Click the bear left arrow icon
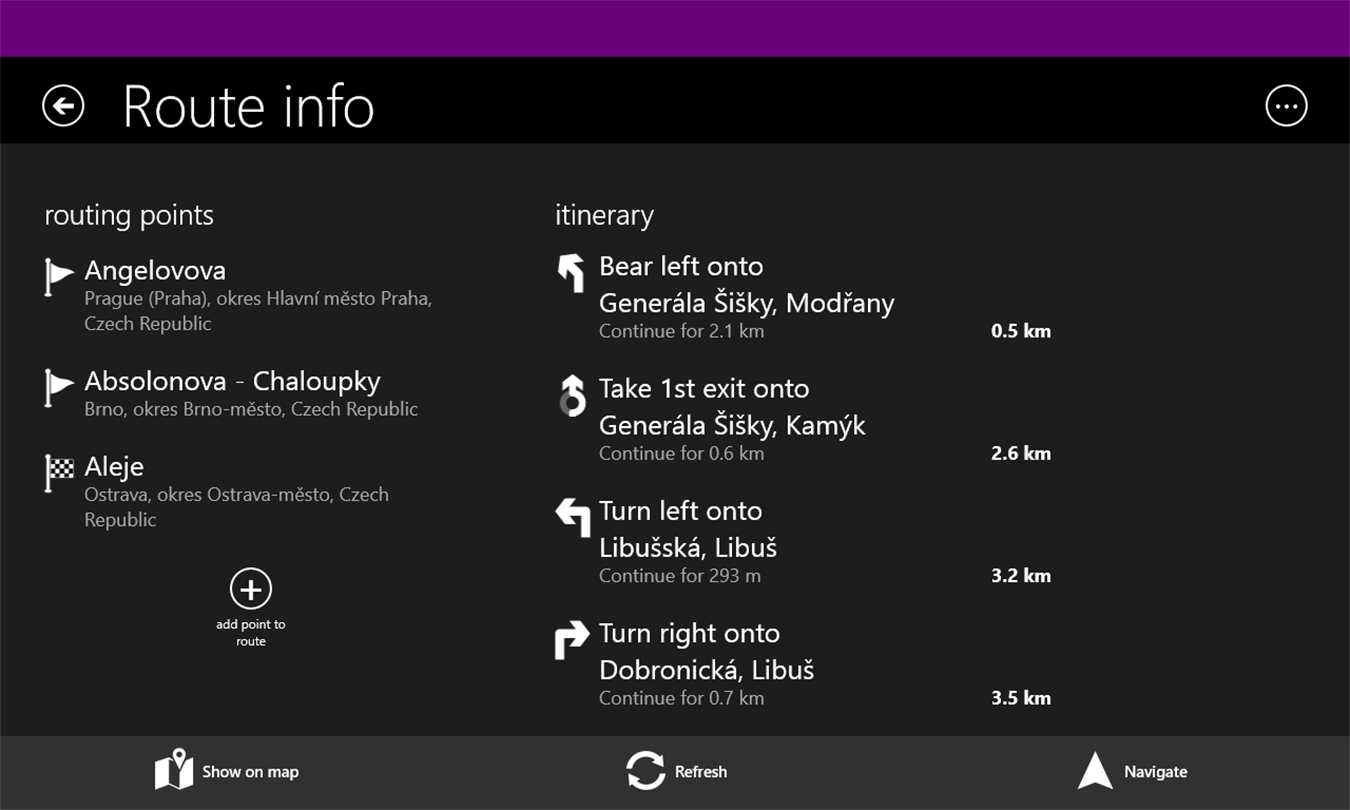Screen dimensions: 1350x810 (571, 272)
